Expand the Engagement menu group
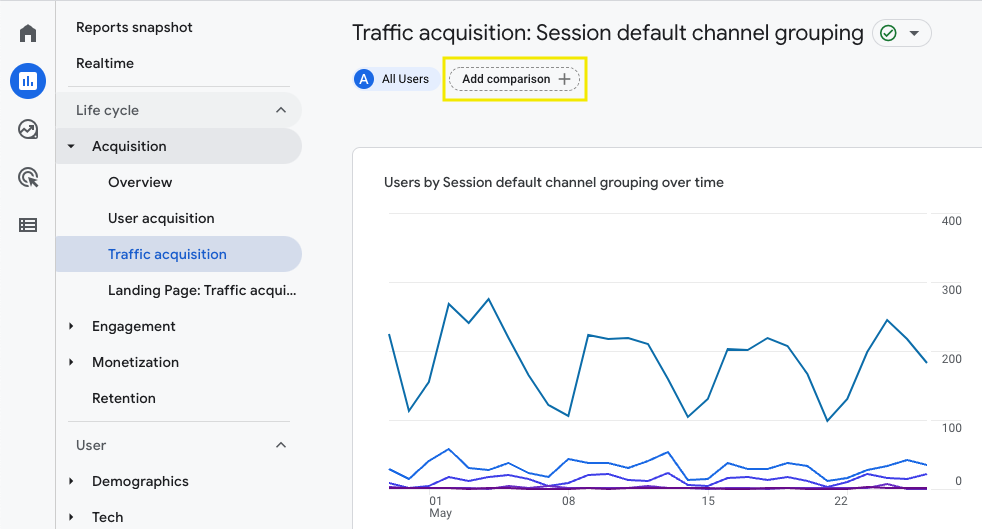 (x=71, y=326)
